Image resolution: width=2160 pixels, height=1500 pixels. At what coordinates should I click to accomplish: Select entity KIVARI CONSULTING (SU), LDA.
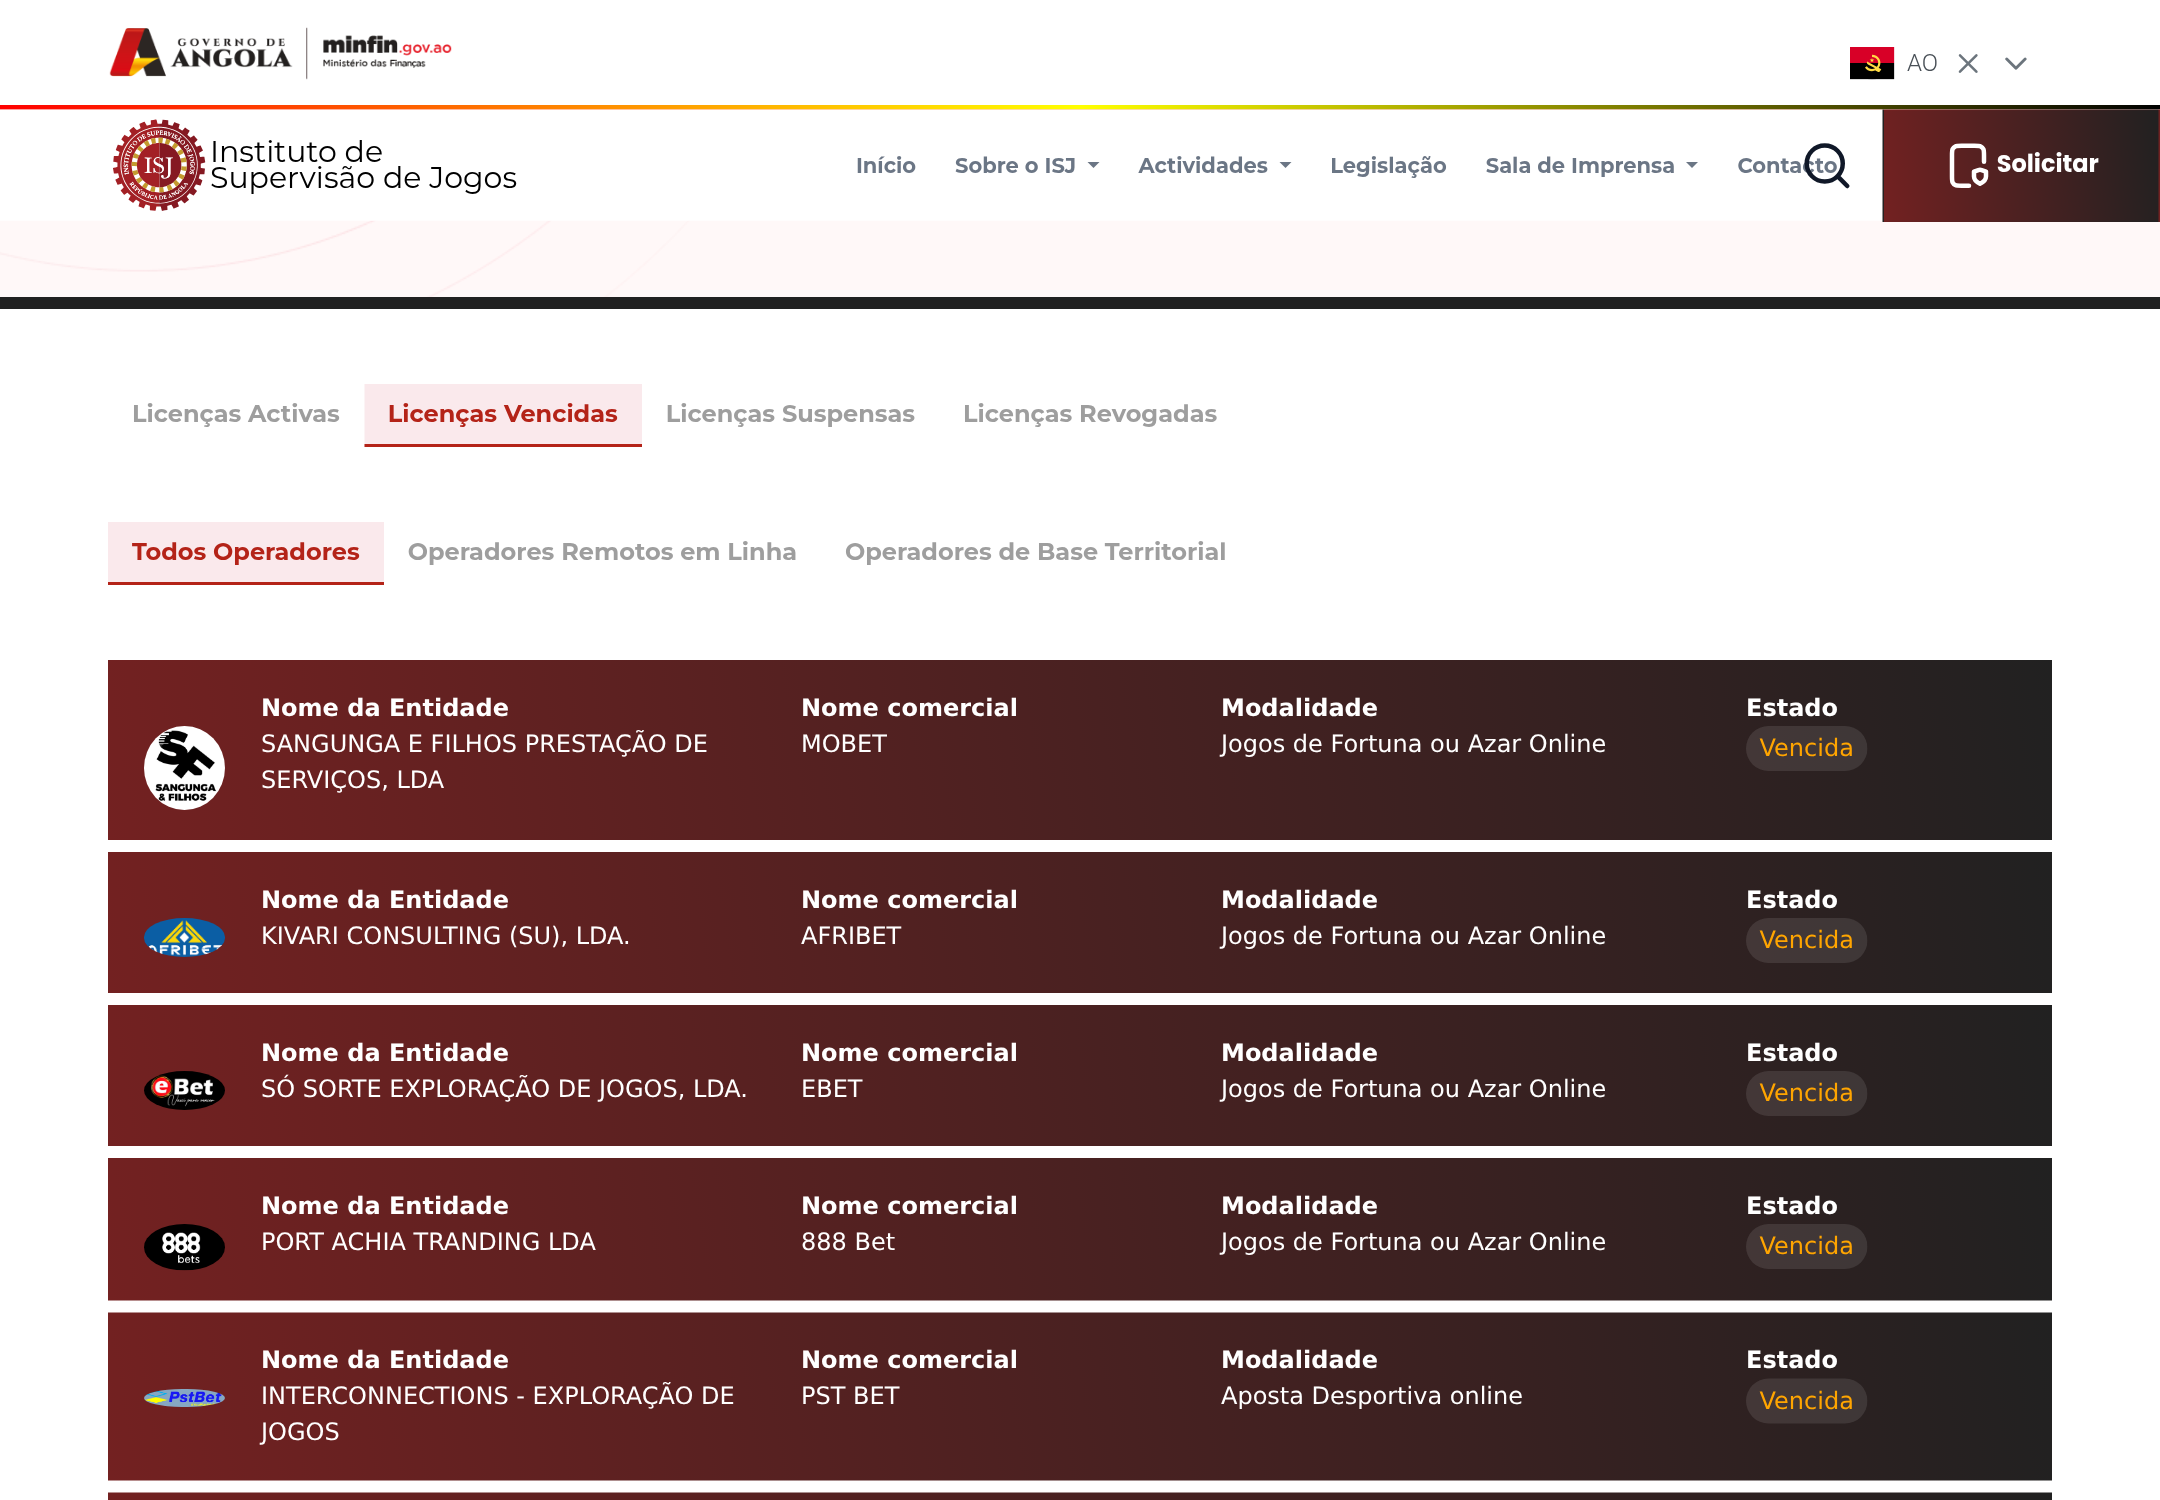click(445, 936)
